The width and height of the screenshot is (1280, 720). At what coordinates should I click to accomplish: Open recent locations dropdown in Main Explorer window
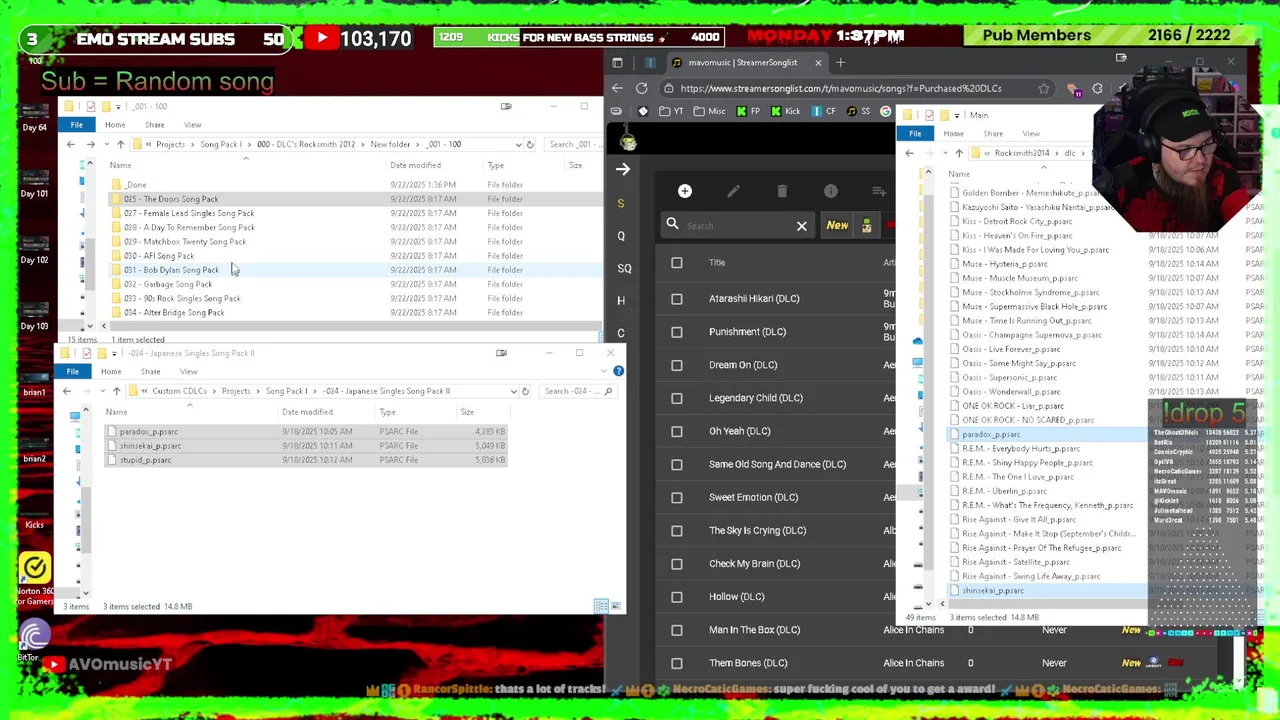[945, 153]
